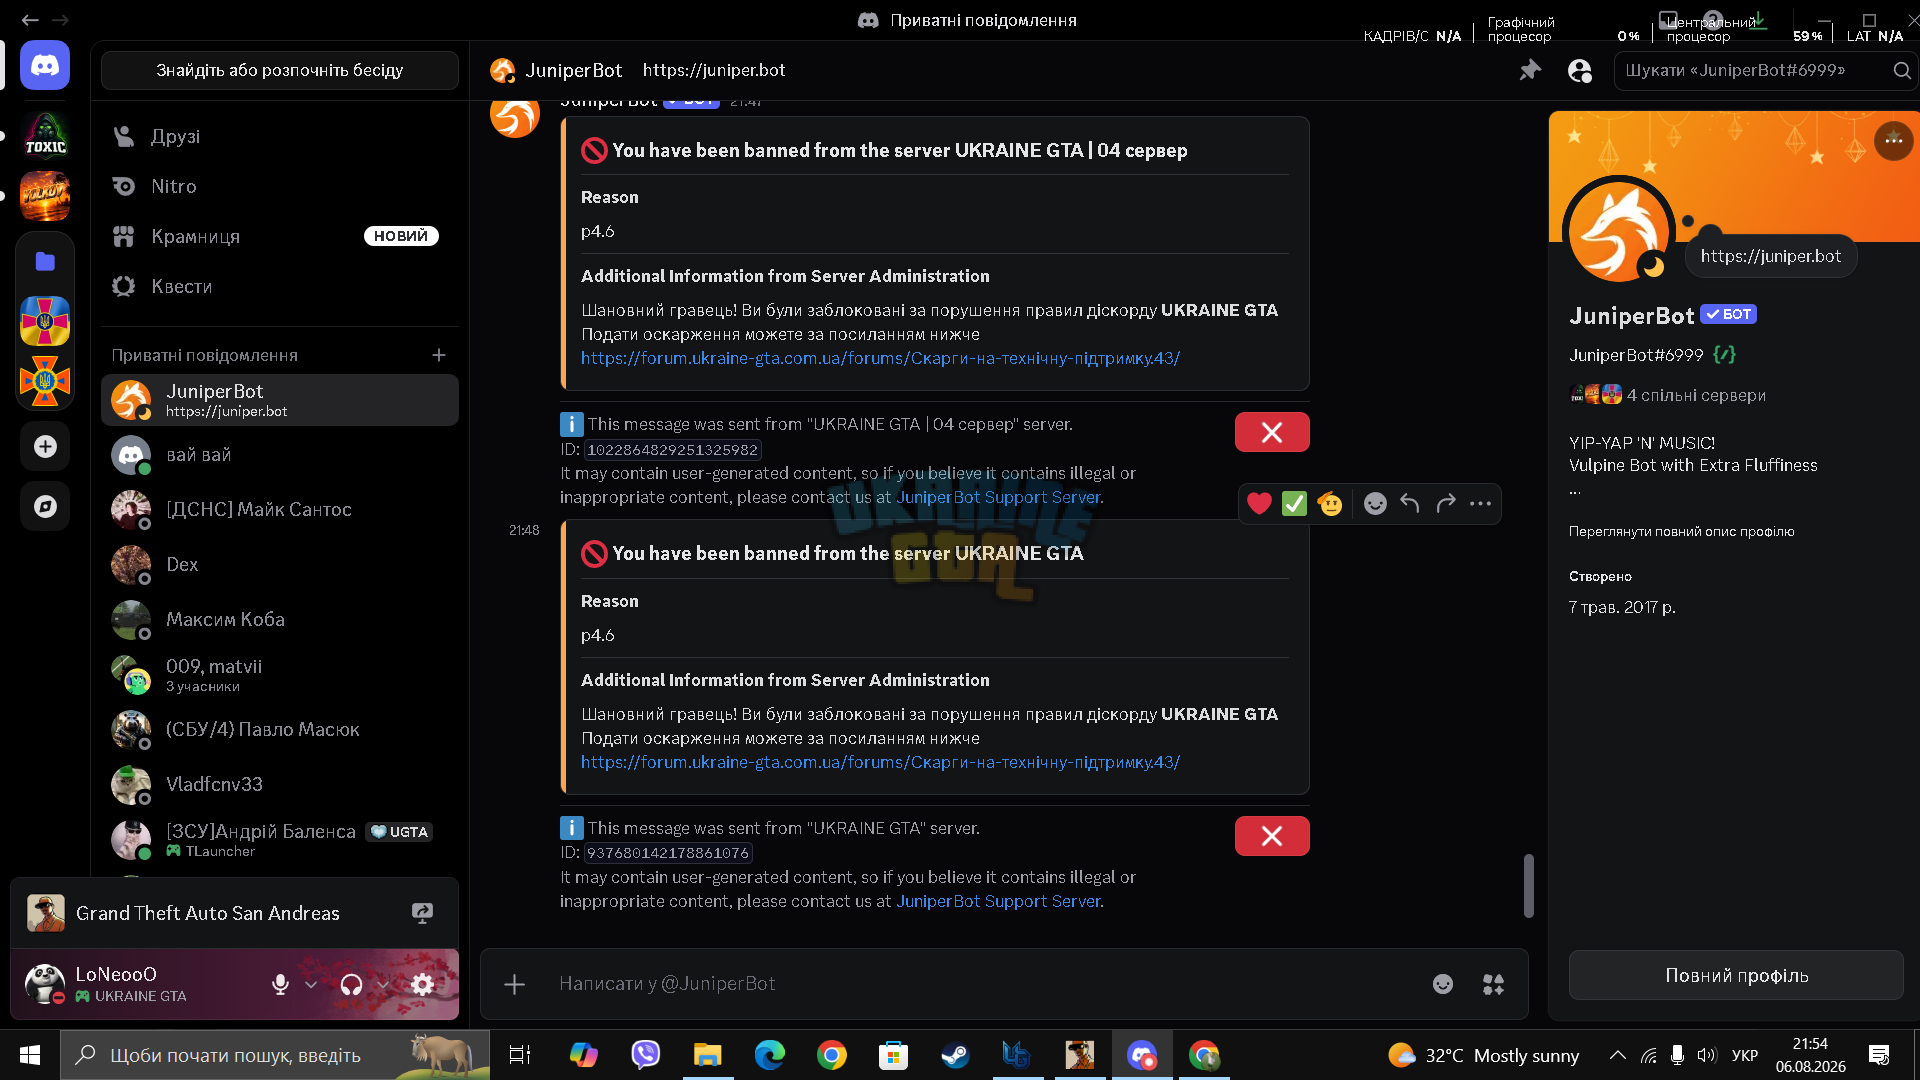Open 009, matvii group chat
This screenshot has width=1920, height=1080.
[x=280, y=675]
